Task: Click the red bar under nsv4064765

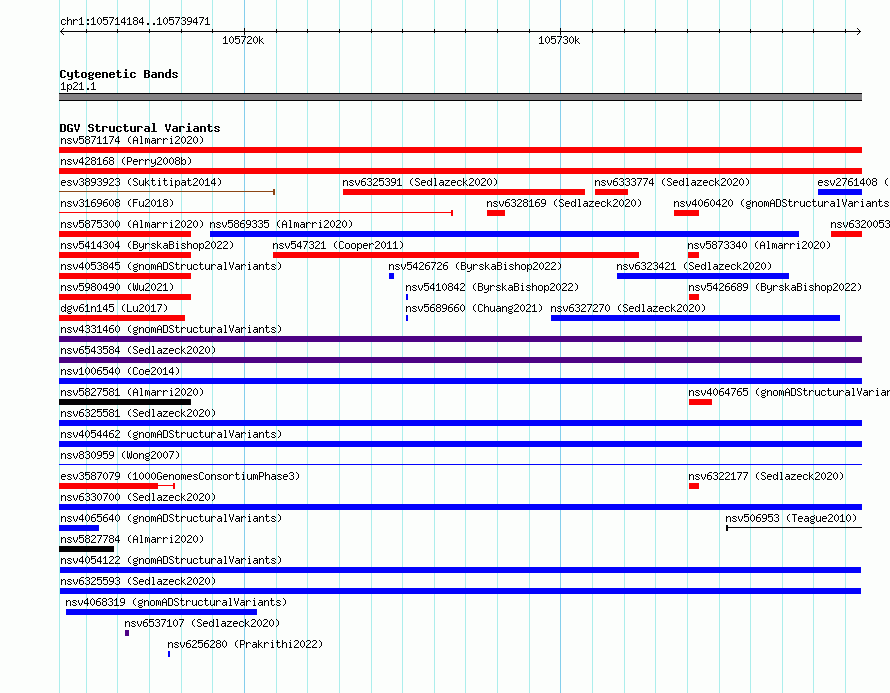Action: [700, 402]
